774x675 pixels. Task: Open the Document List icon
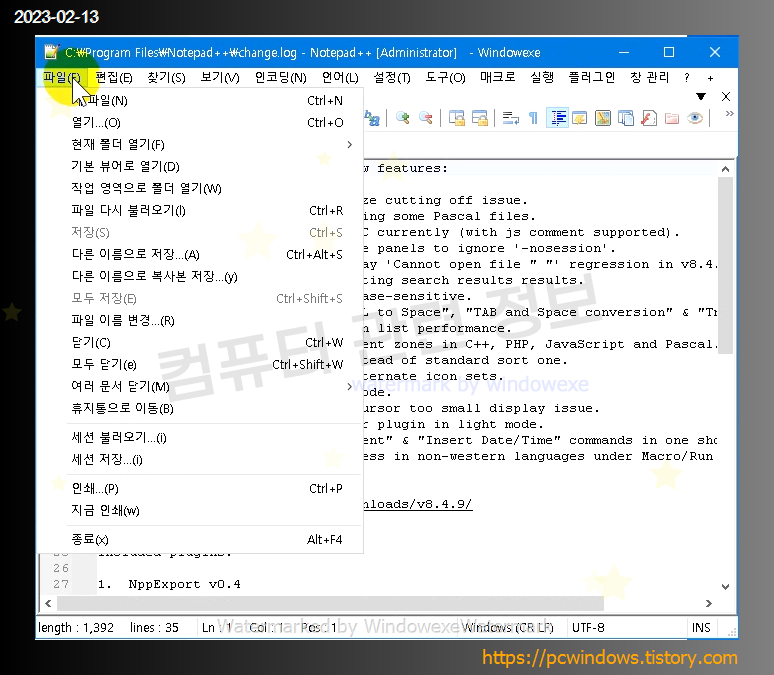pos(626,119)
